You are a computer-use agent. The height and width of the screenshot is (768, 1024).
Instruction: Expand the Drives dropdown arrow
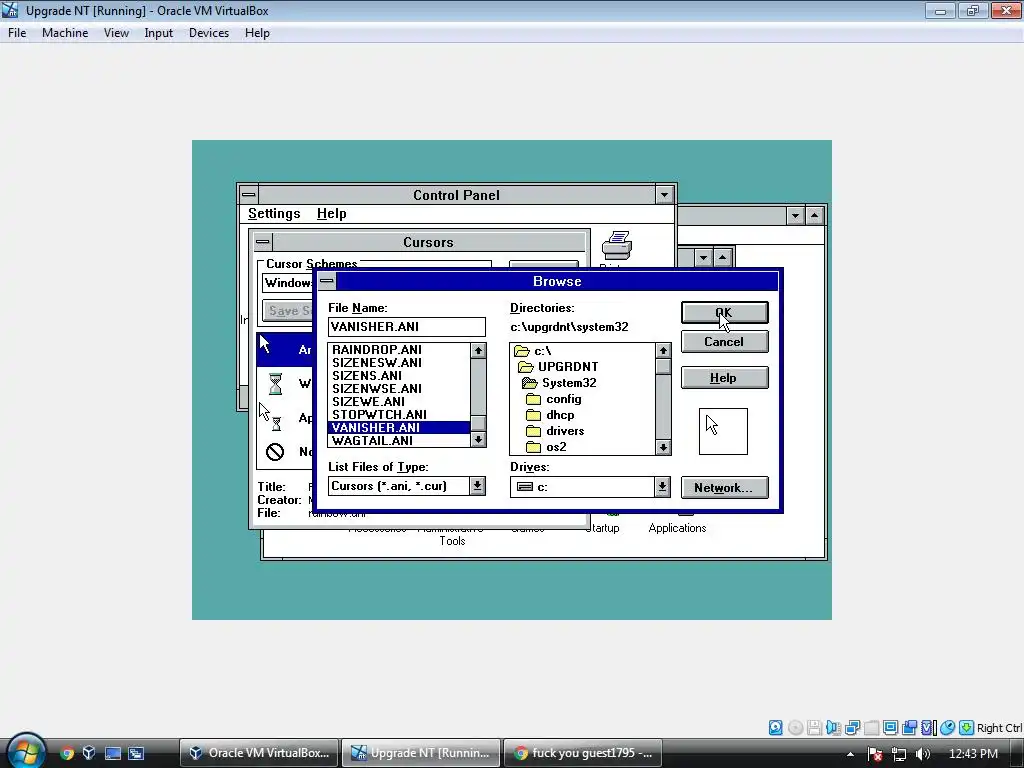coord(662,487)
